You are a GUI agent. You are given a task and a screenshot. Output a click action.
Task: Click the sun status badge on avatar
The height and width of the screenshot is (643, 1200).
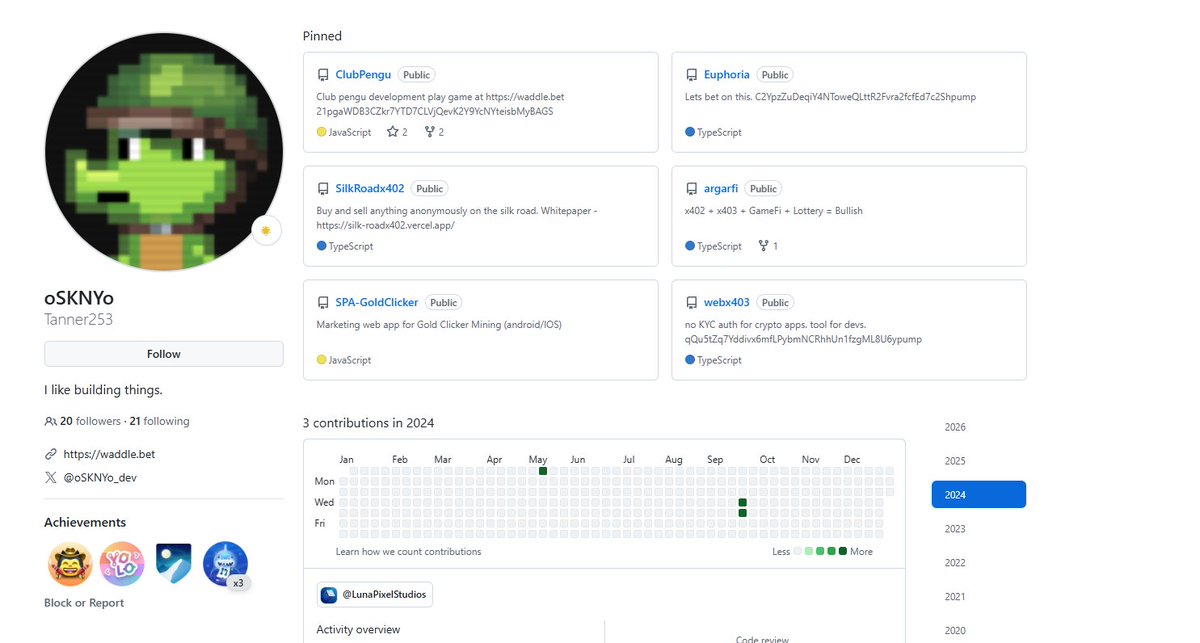(266, 230)
